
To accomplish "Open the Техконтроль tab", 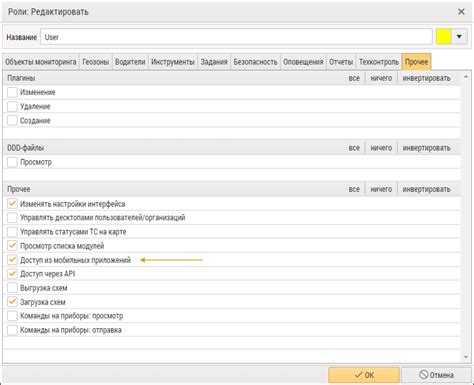I will coord(379,62).
